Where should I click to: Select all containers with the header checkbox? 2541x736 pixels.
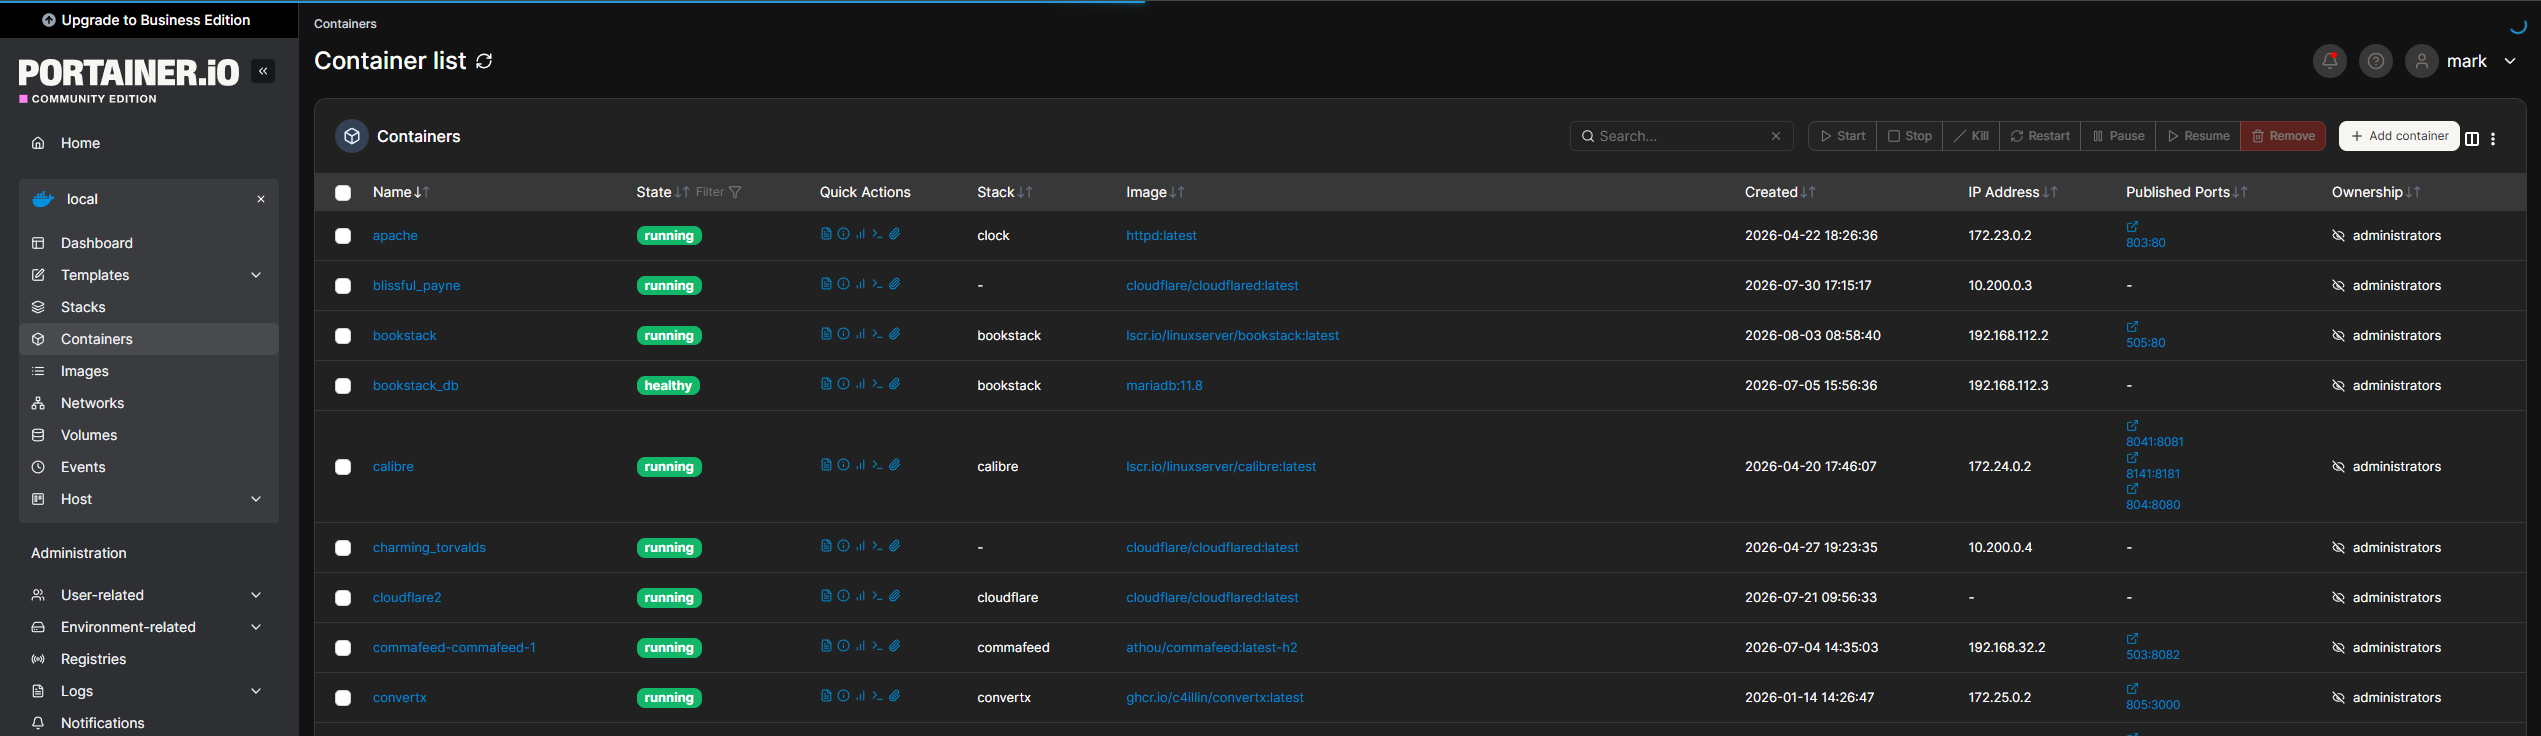point(343,193)
